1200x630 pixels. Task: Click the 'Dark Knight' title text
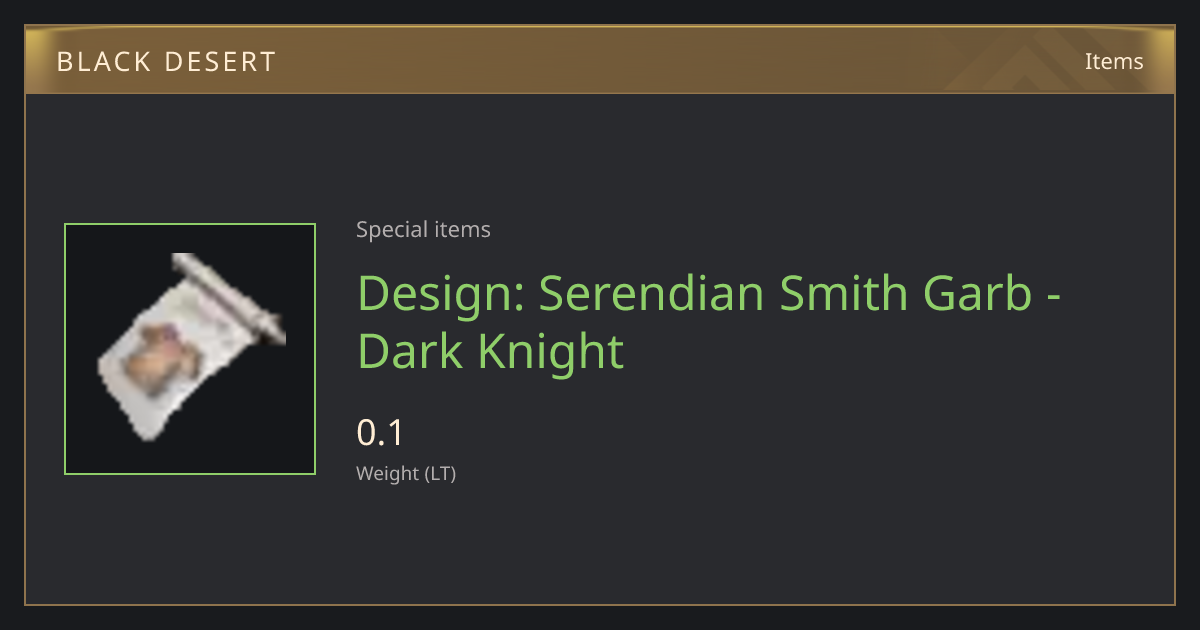point(490,351)
